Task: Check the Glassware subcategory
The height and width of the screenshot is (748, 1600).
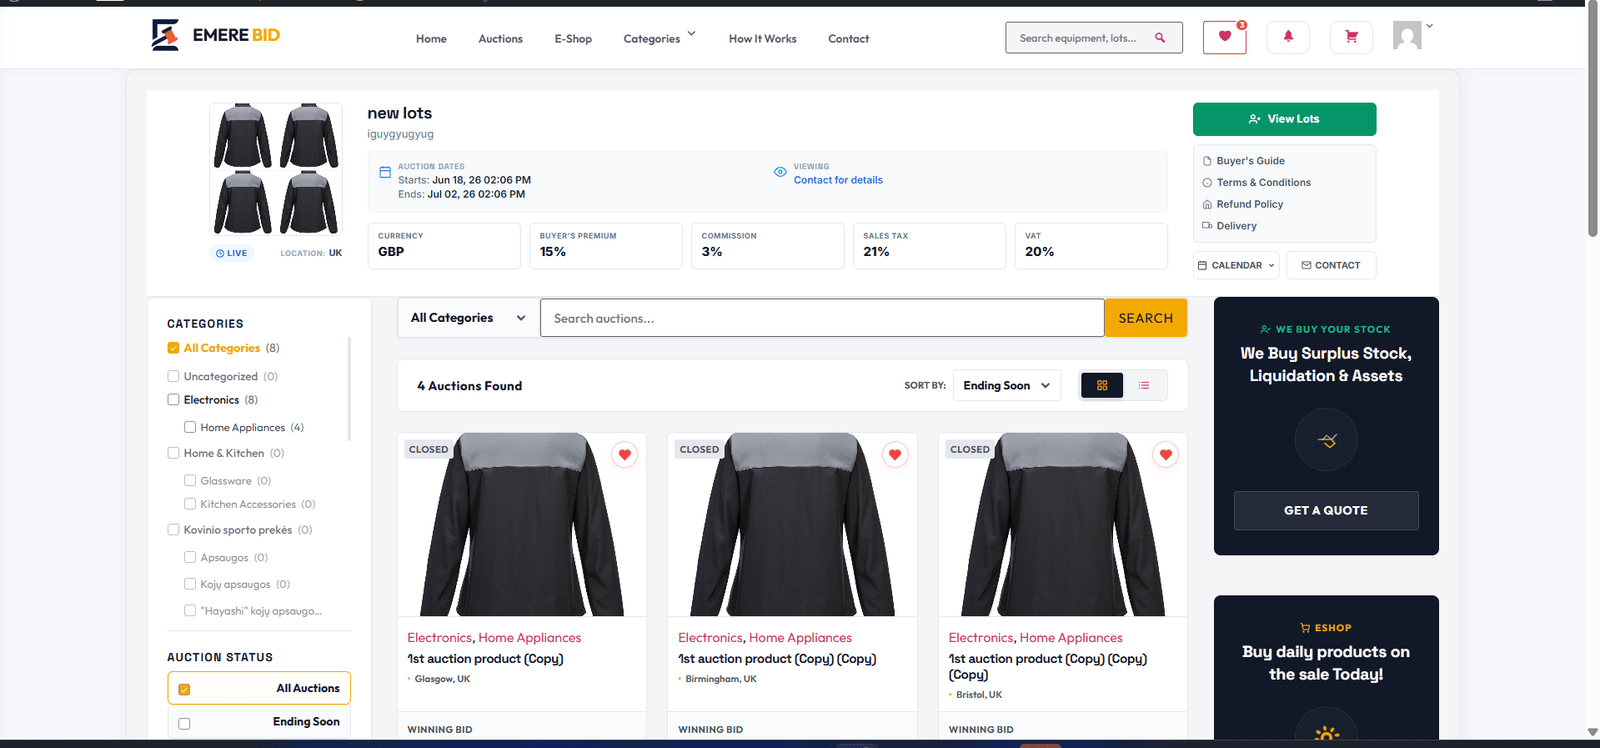Action: pyautogui.click(x=190, y=480)
